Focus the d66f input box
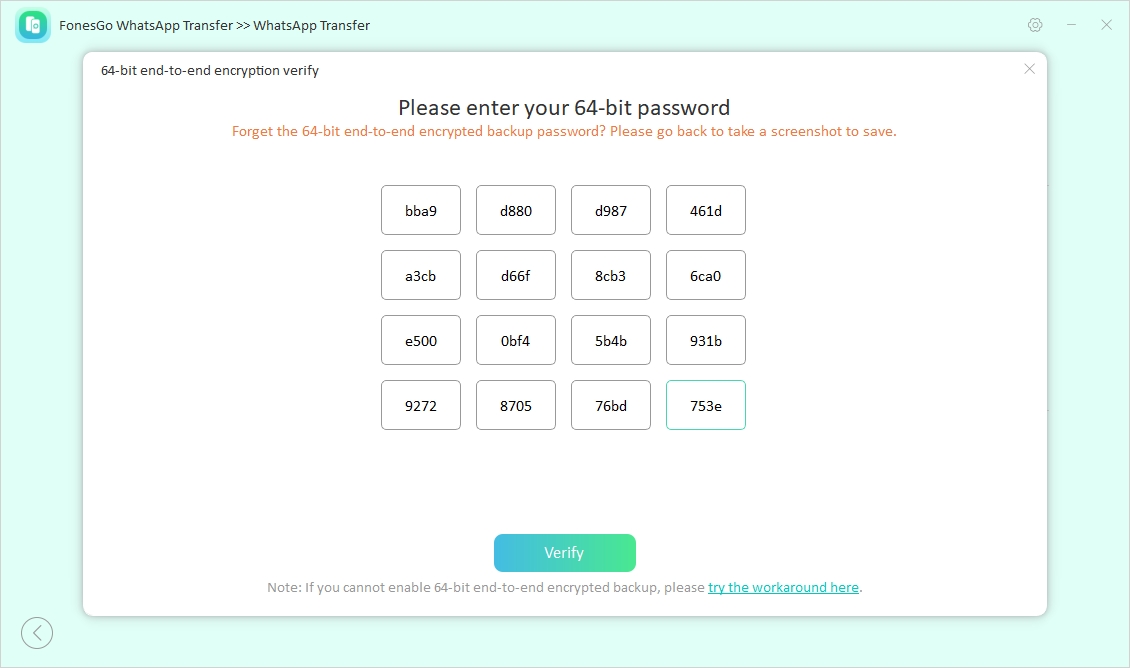Image resolution: width=1130 pixels, height=668 pixels. [x=516, y=275]
